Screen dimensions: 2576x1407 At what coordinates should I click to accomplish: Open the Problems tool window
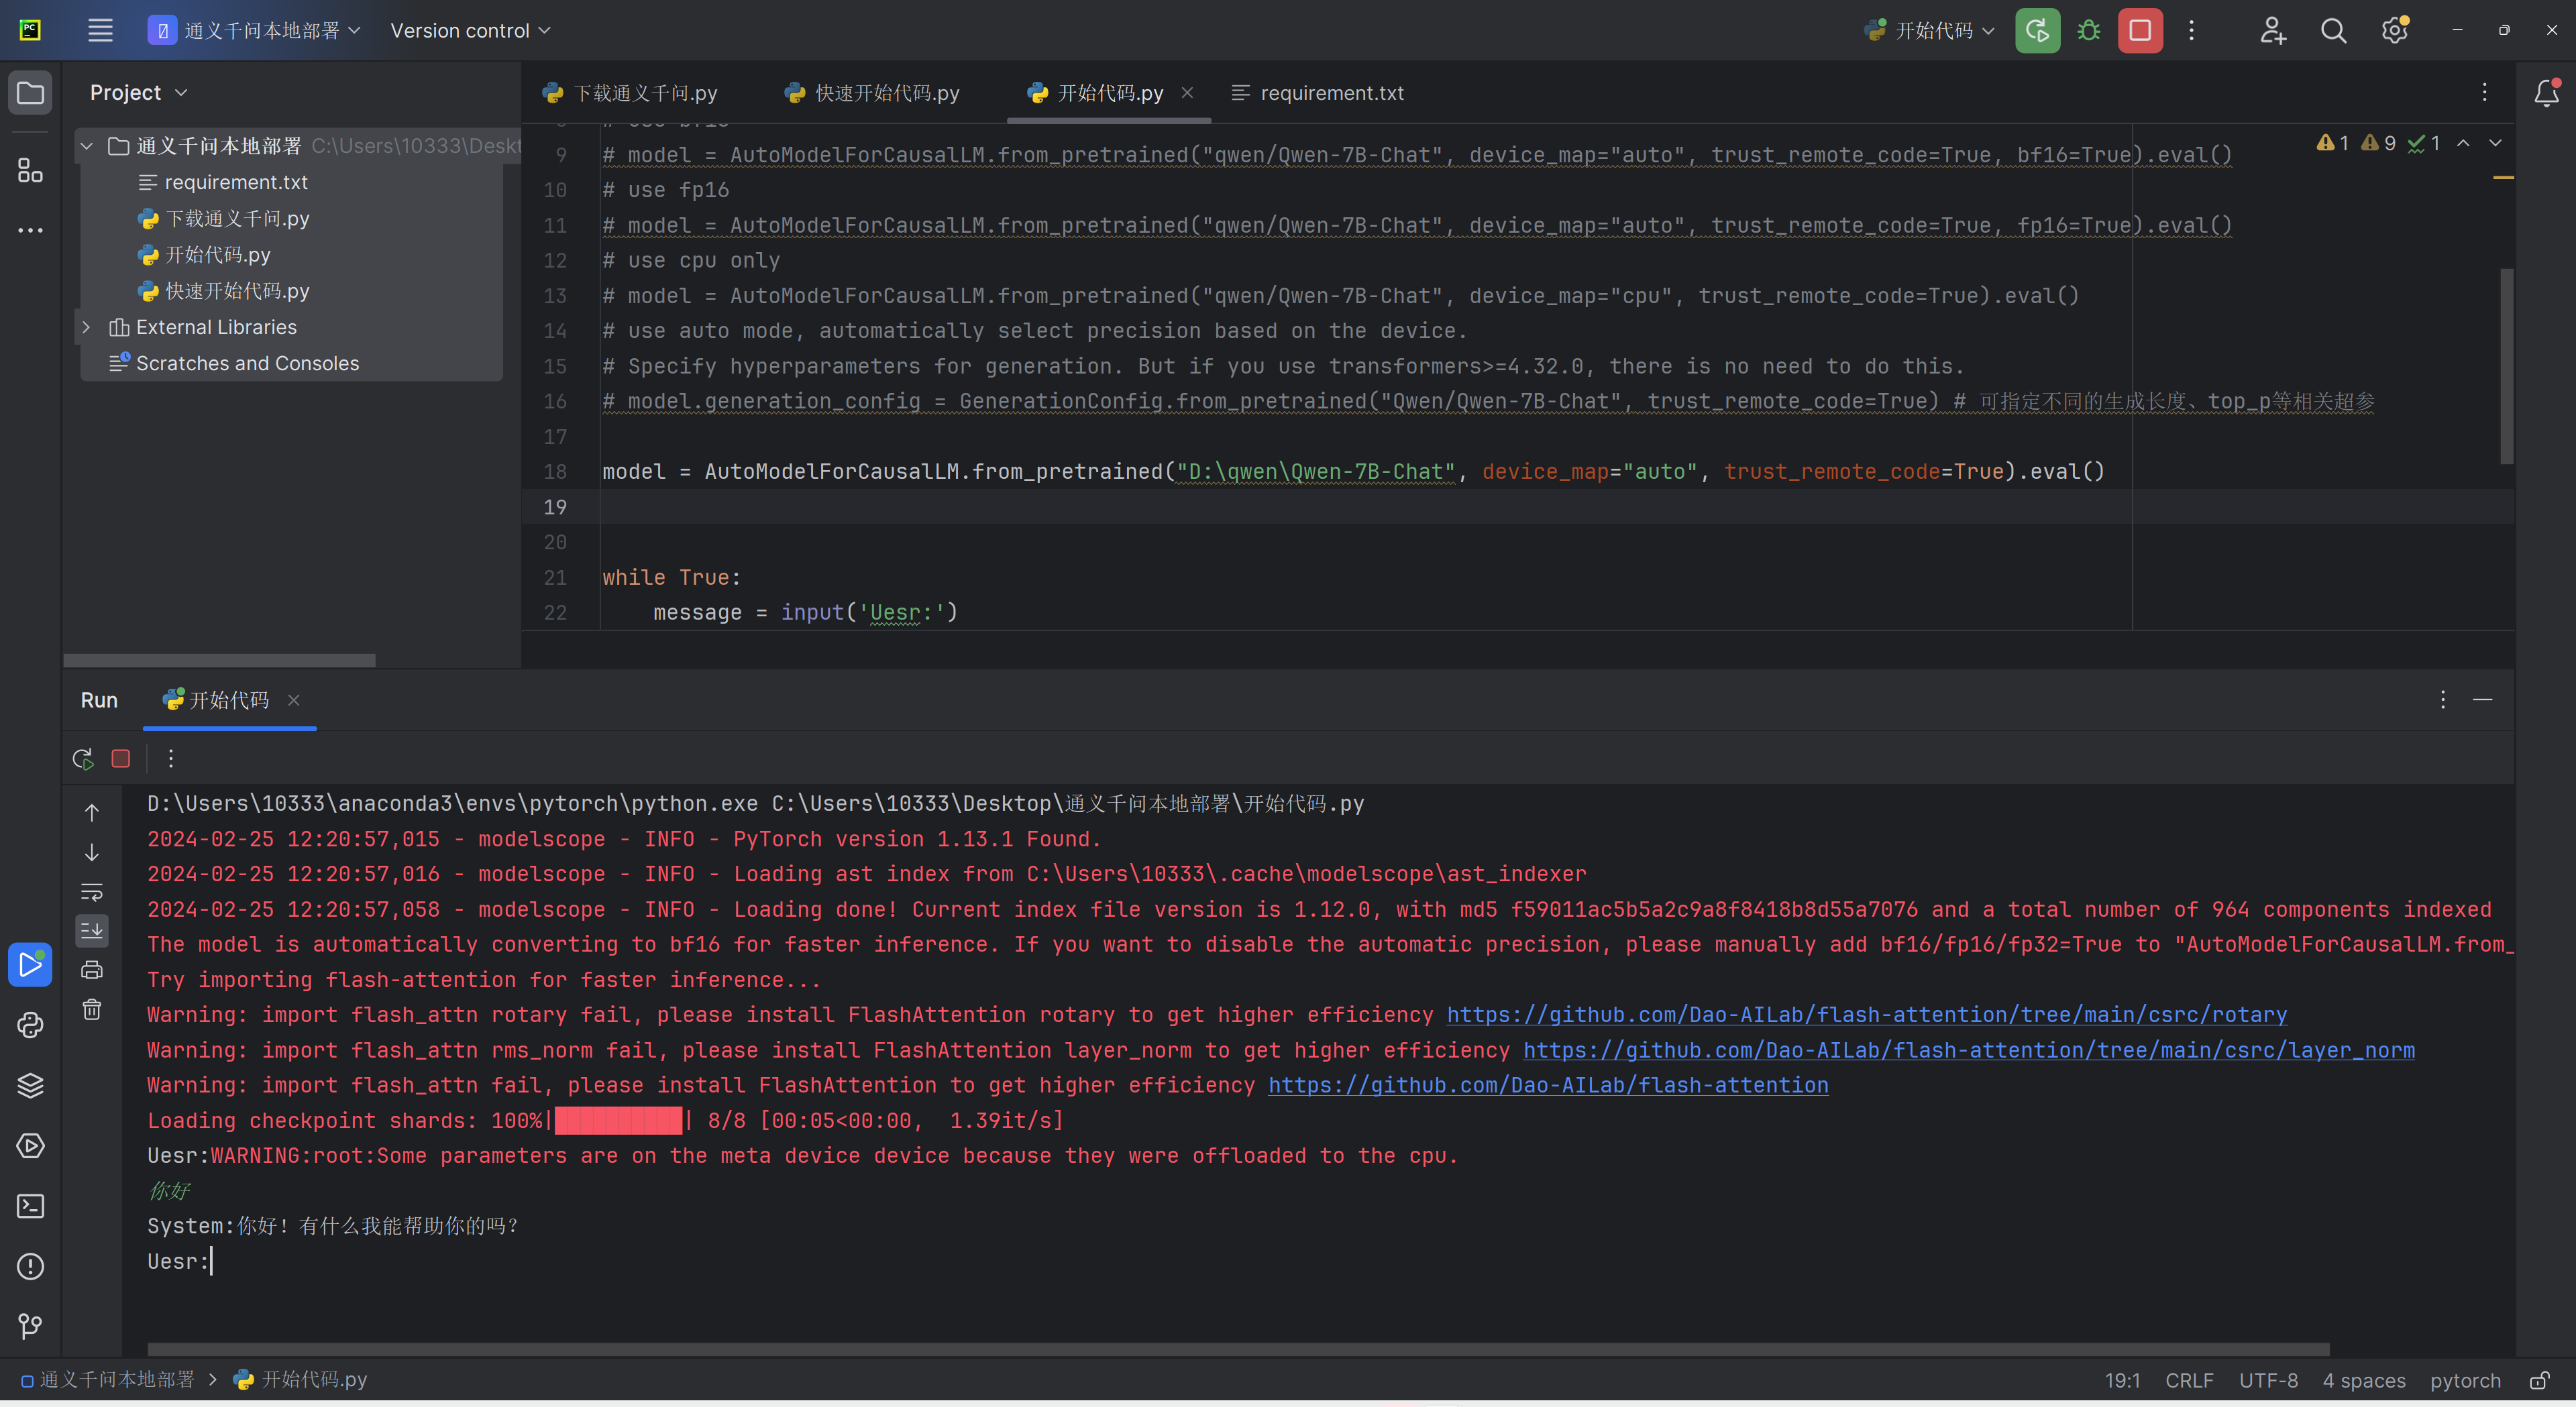tap(30, 1266)
